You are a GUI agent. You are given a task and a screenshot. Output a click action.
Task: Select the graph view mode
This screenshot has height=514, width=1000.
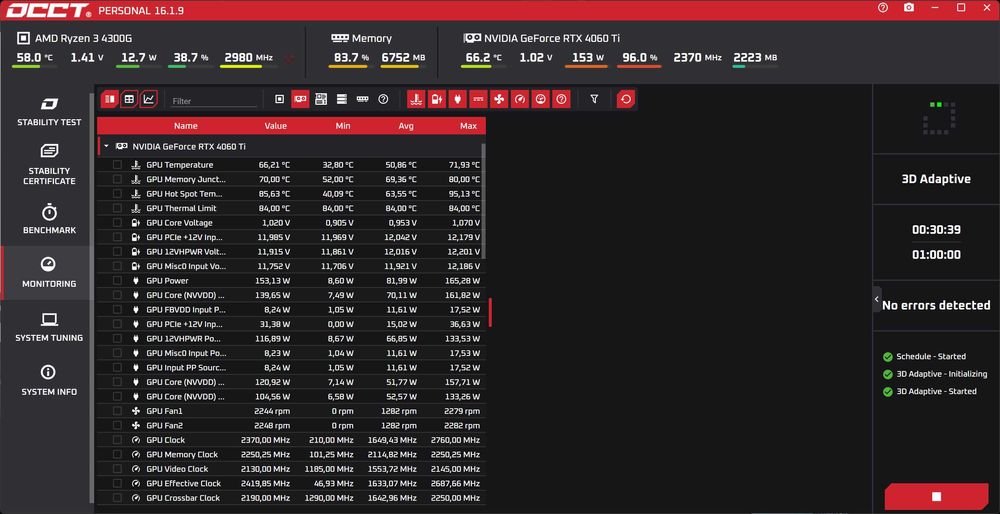(x=149, y=99)
